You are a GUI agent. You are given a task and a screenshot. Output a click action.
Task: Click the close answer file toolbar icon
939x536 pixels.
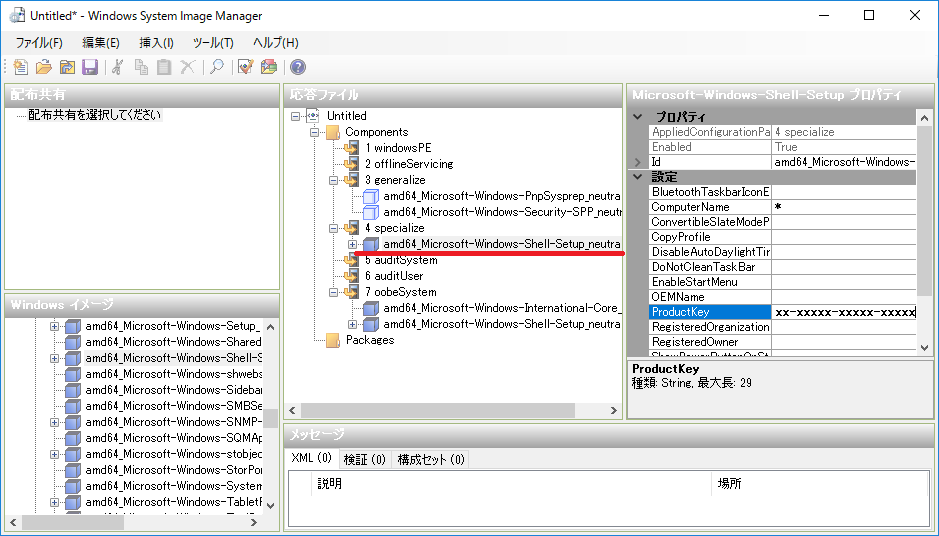pos(67,67)
